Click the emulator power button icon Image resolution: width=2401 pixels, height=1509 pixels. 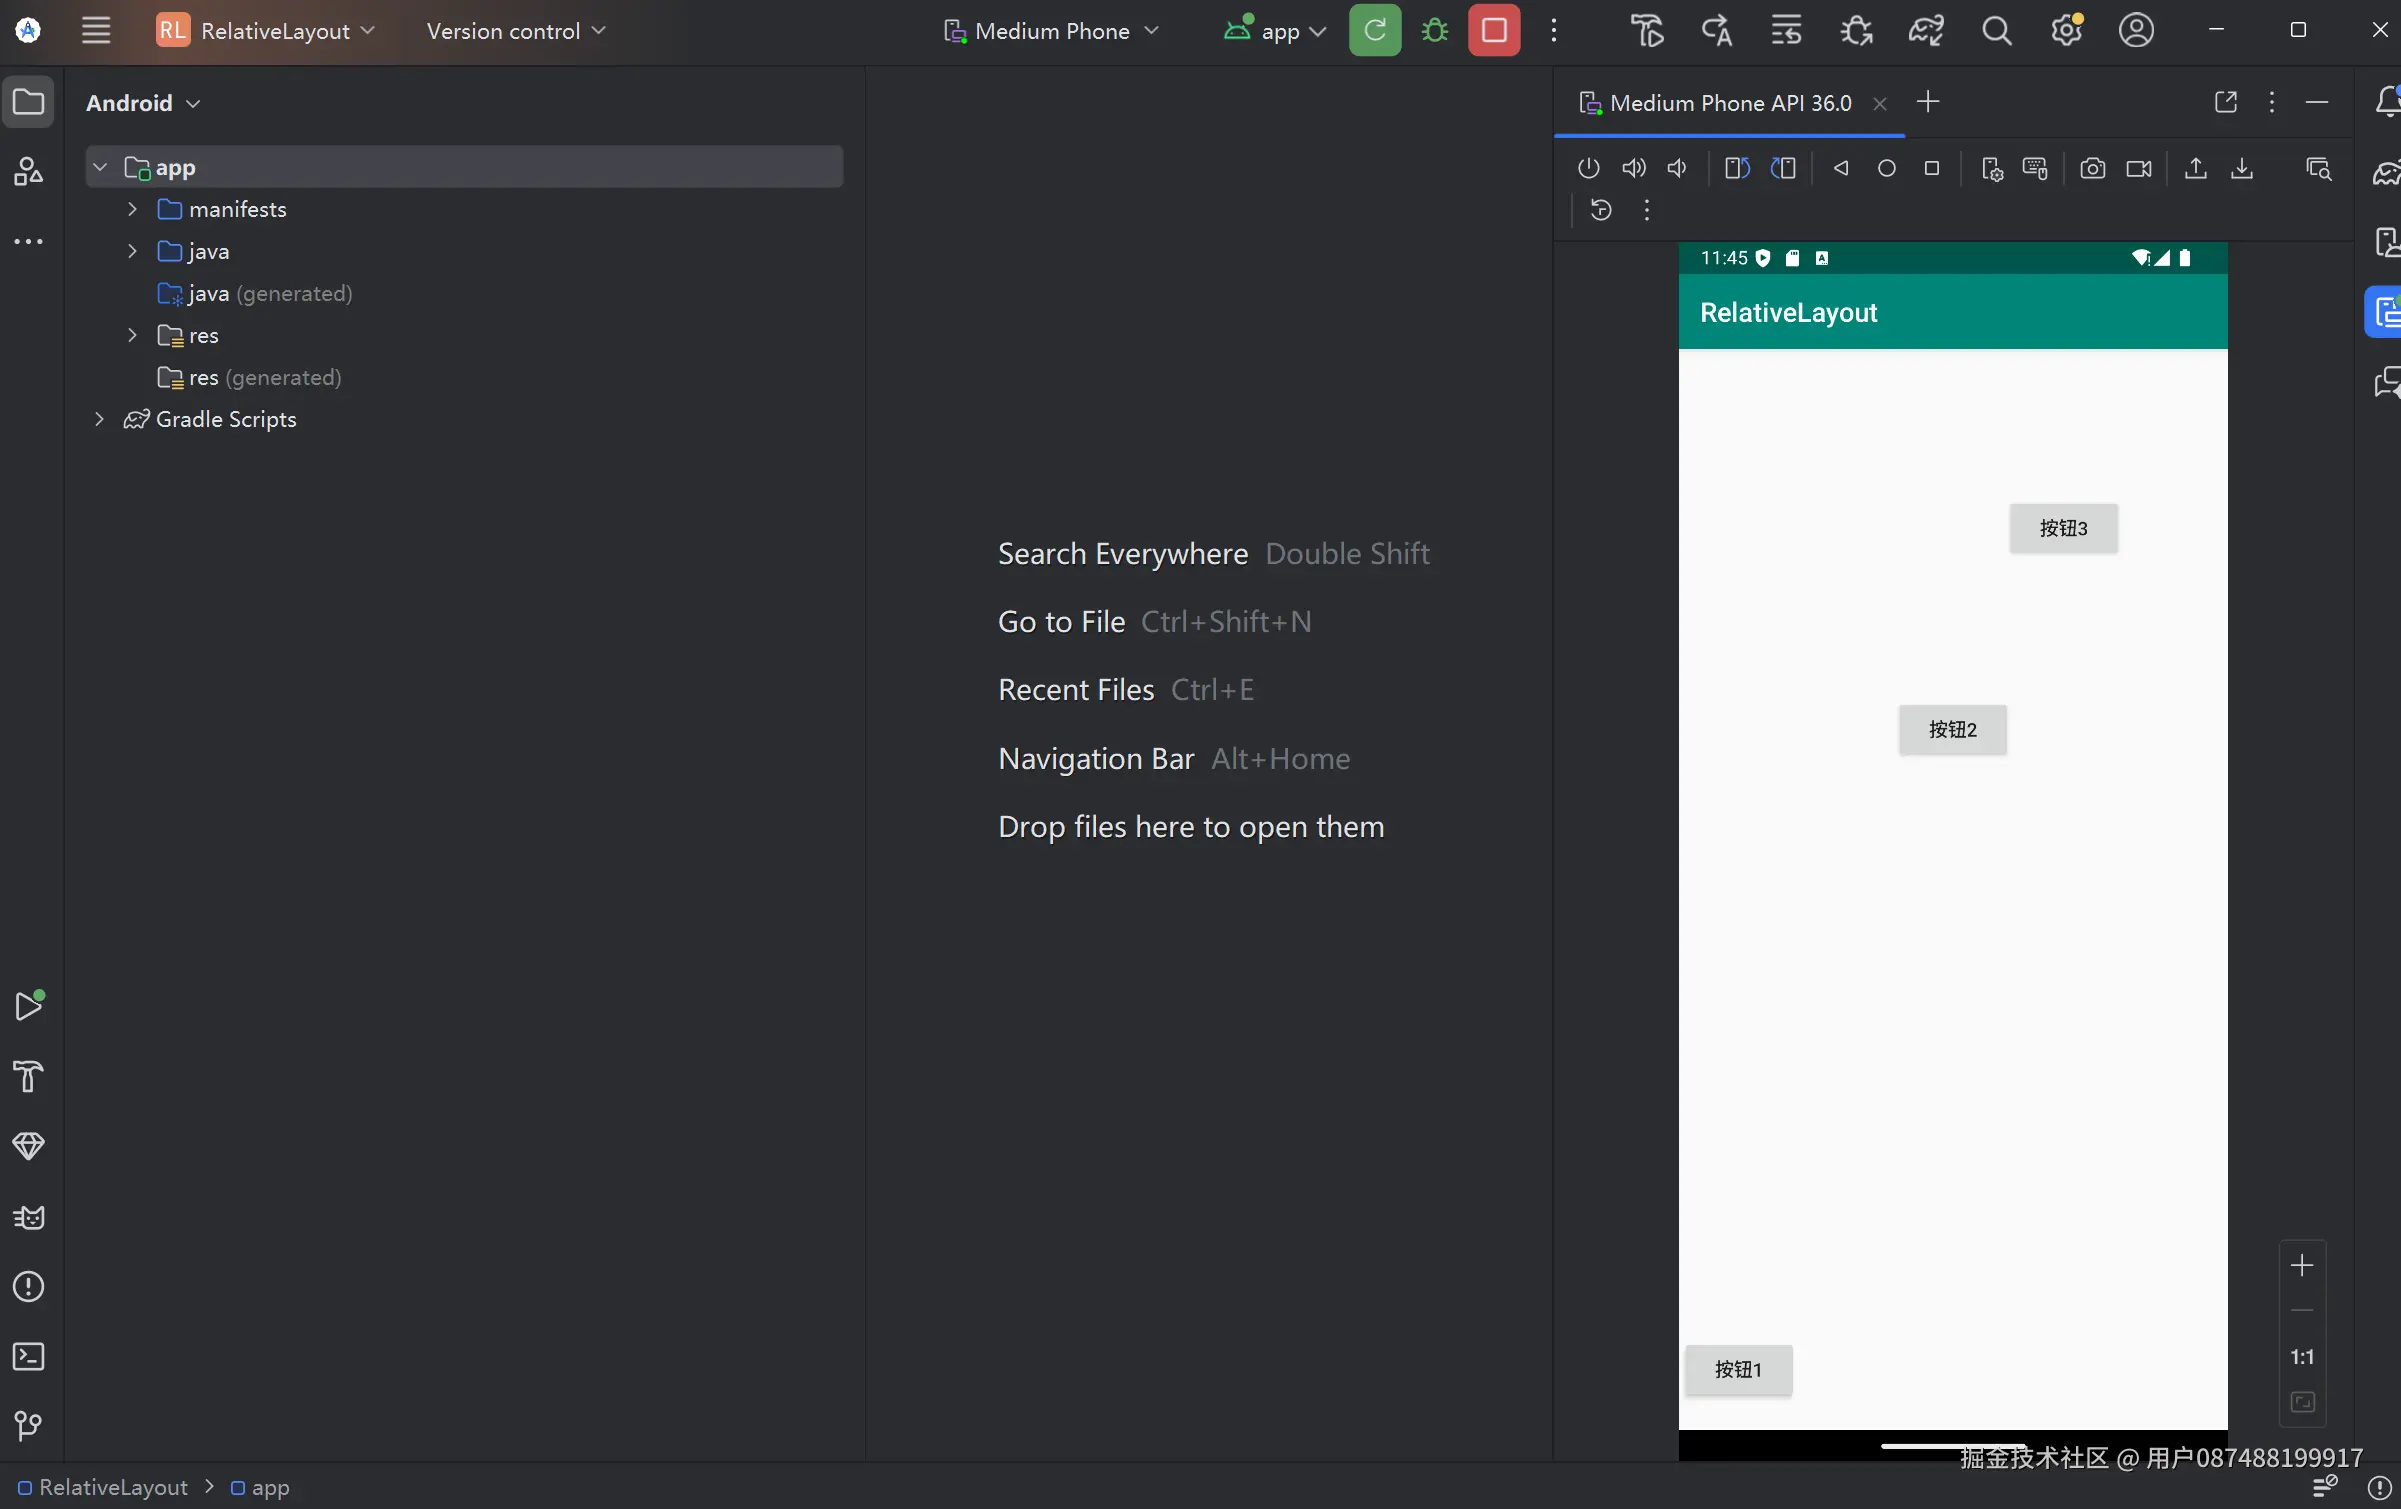1588,168
